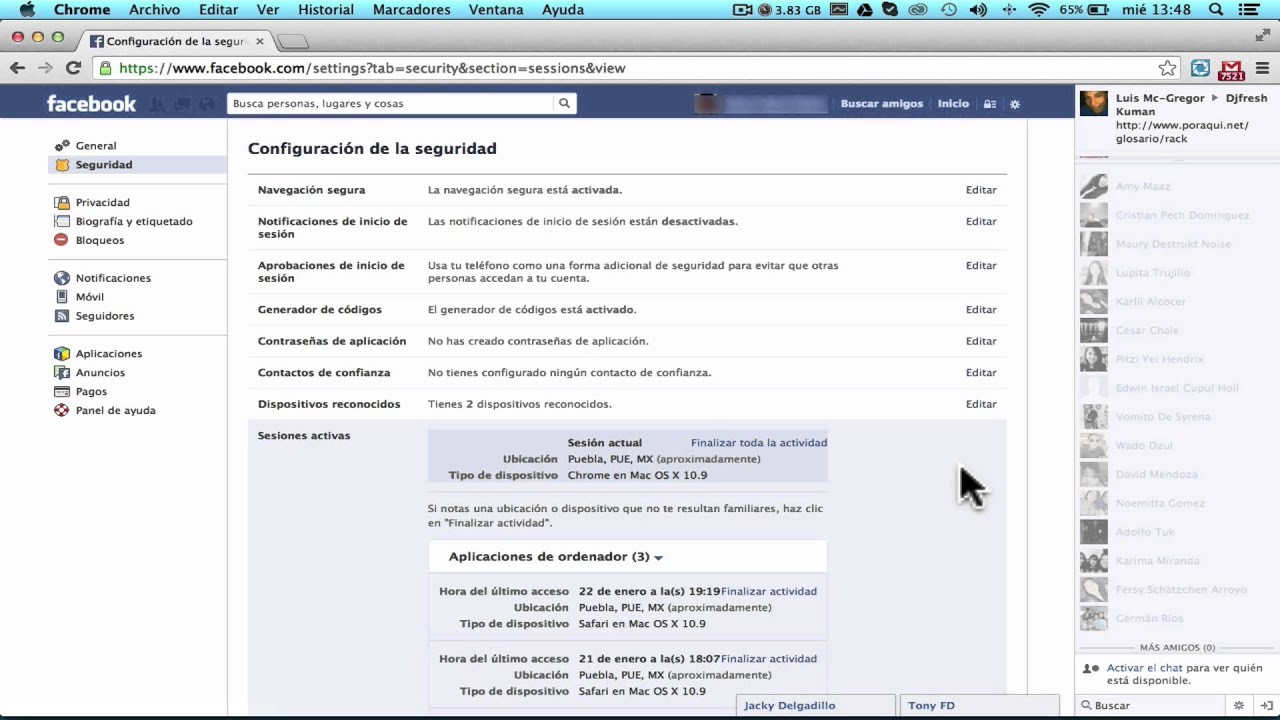1280x720 pixels.
Task: Go to Inicio in header
Action: point(953,104)
